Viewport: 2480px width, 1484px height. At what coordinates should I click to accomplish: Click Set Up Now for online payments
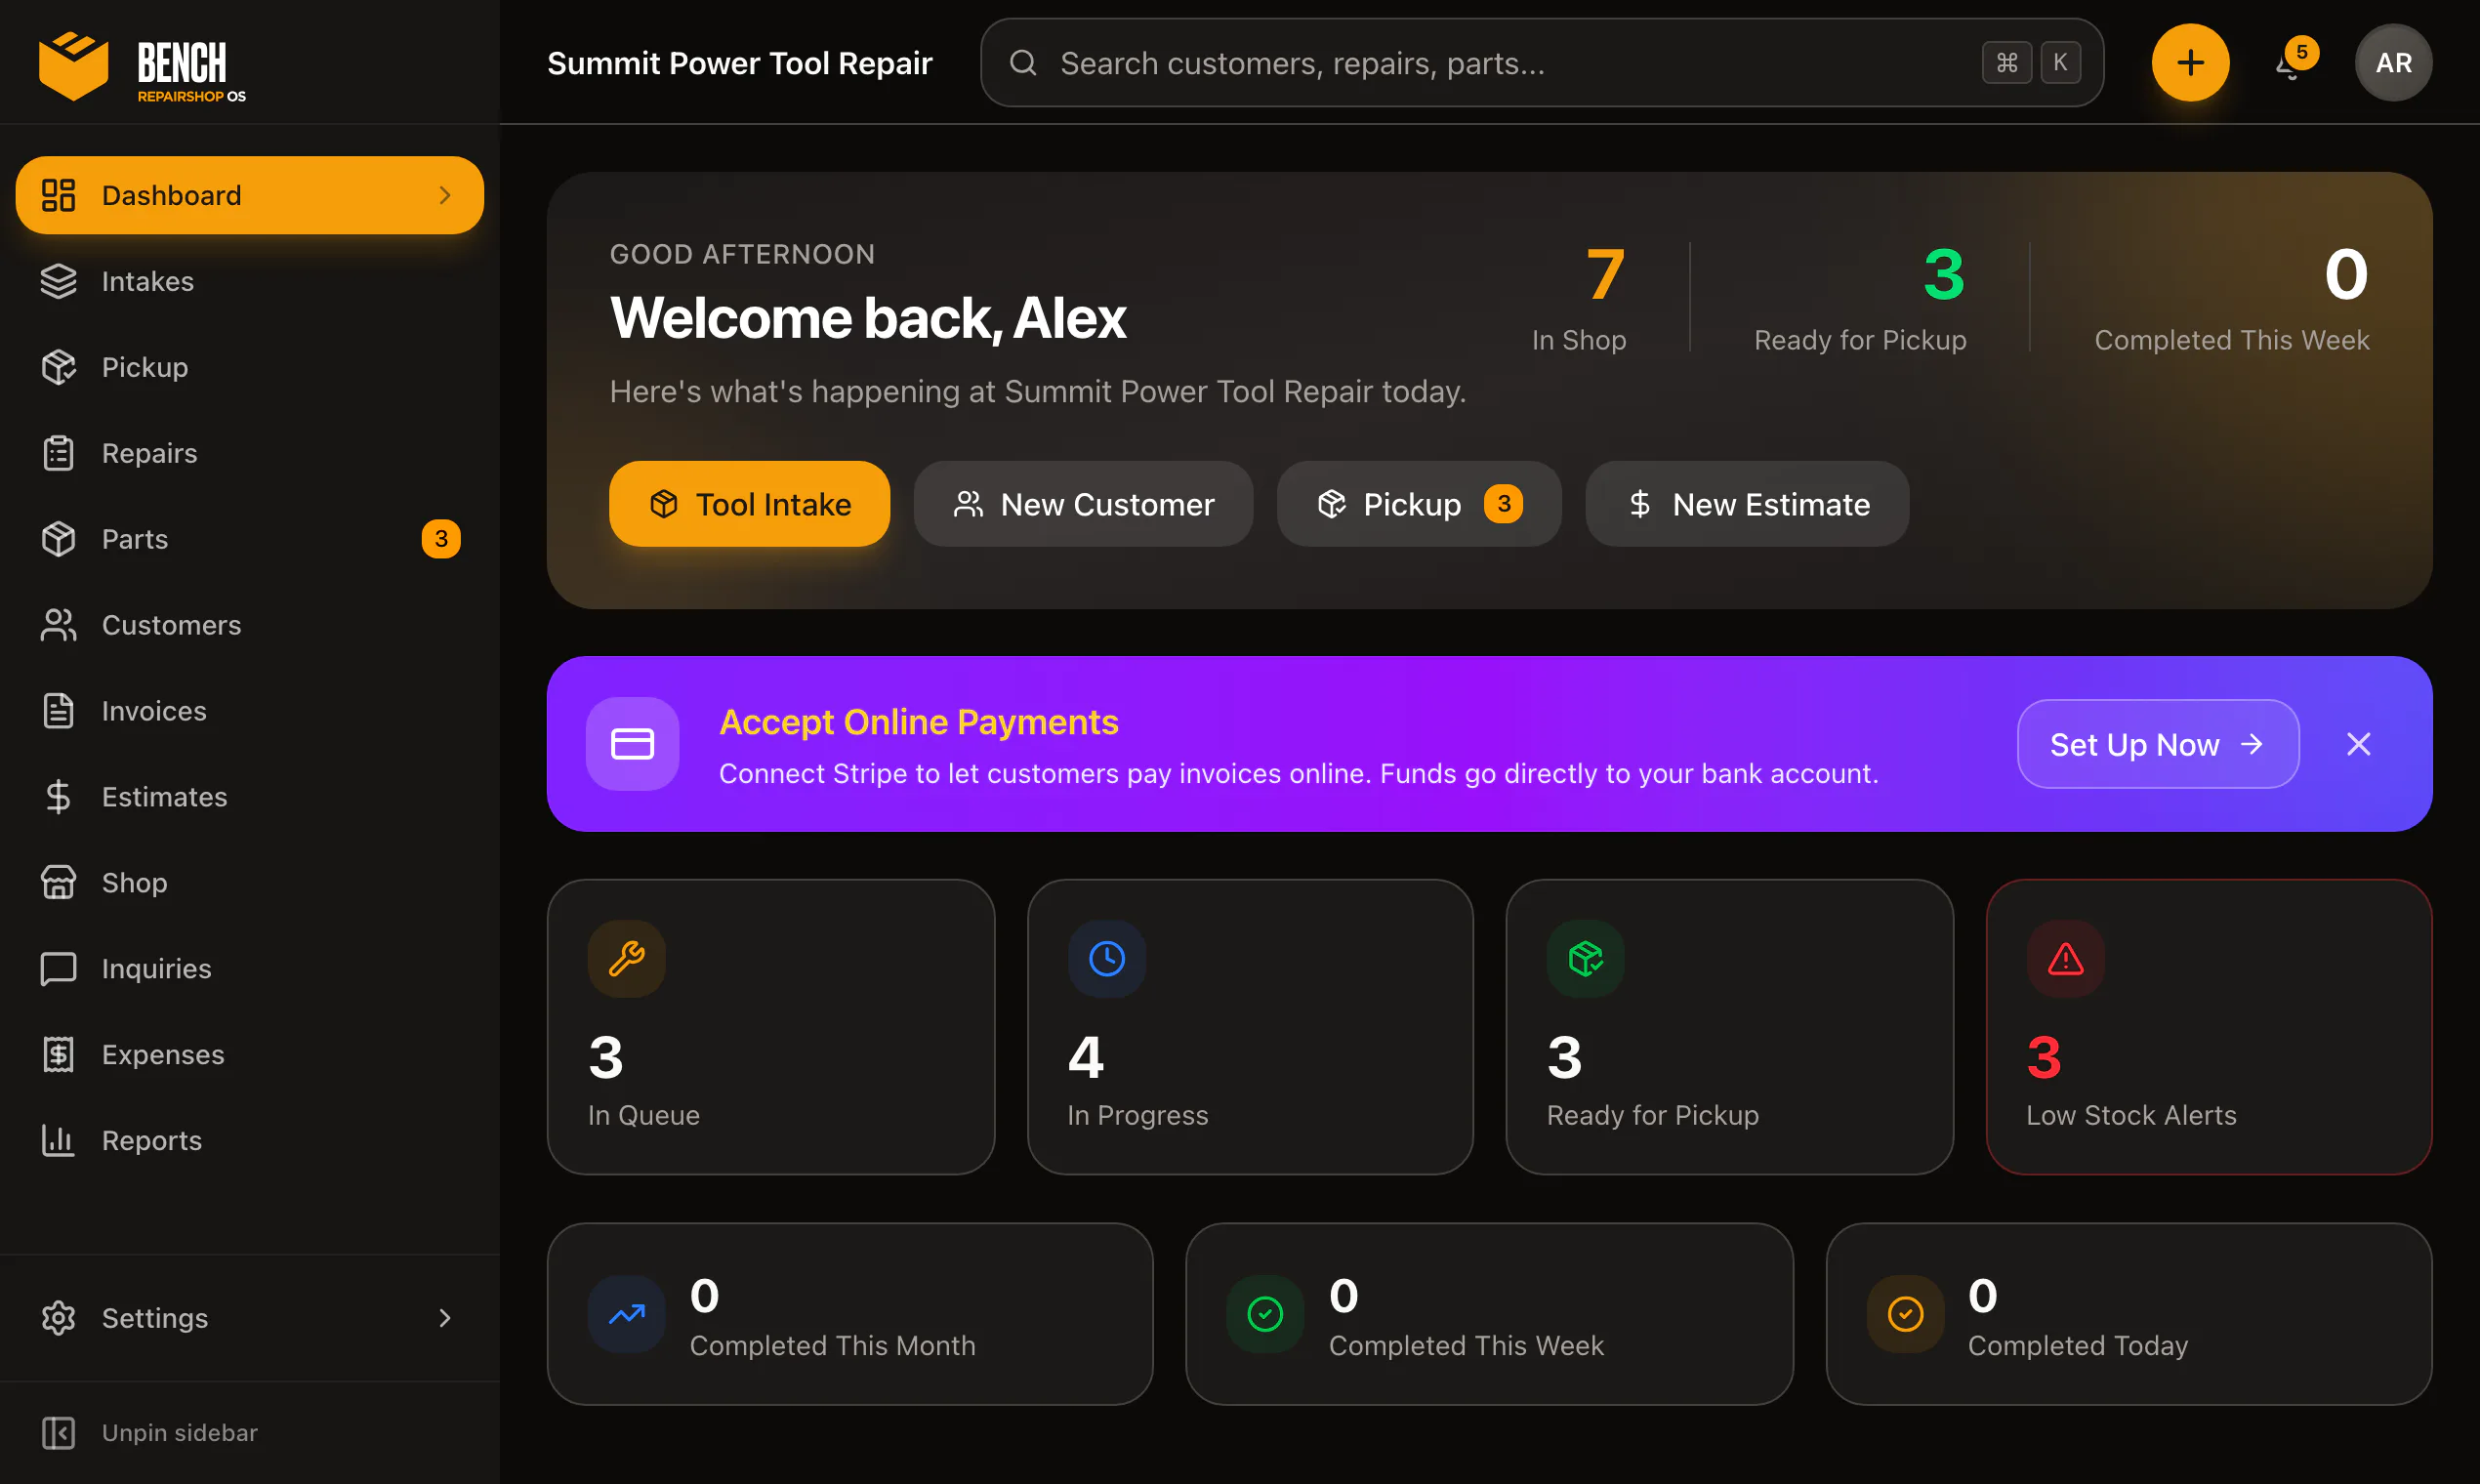coord(2158,744)
